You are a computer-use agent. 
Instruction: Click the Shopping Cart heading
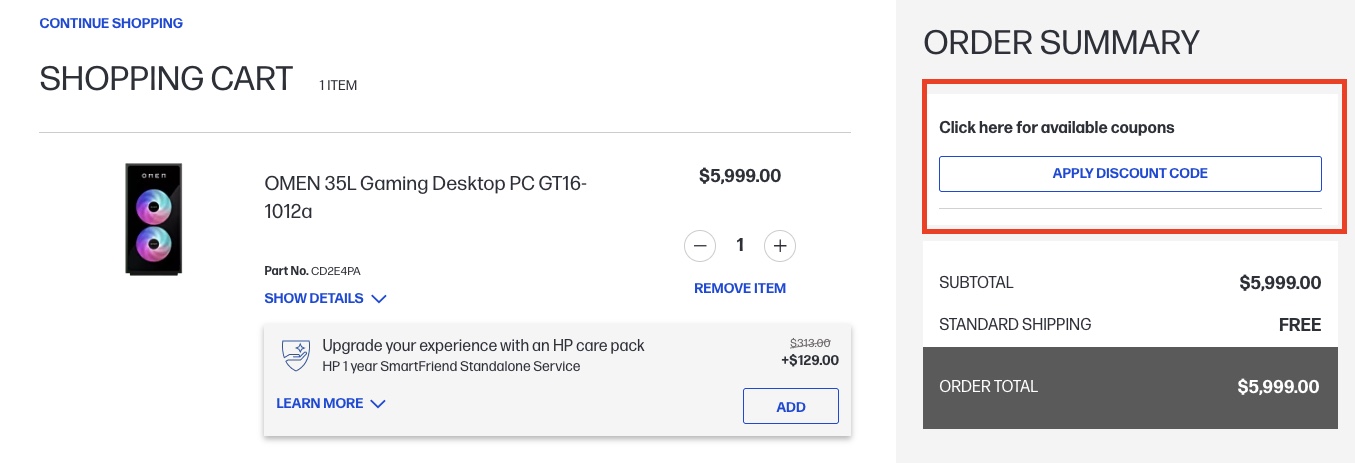(166, 79)
